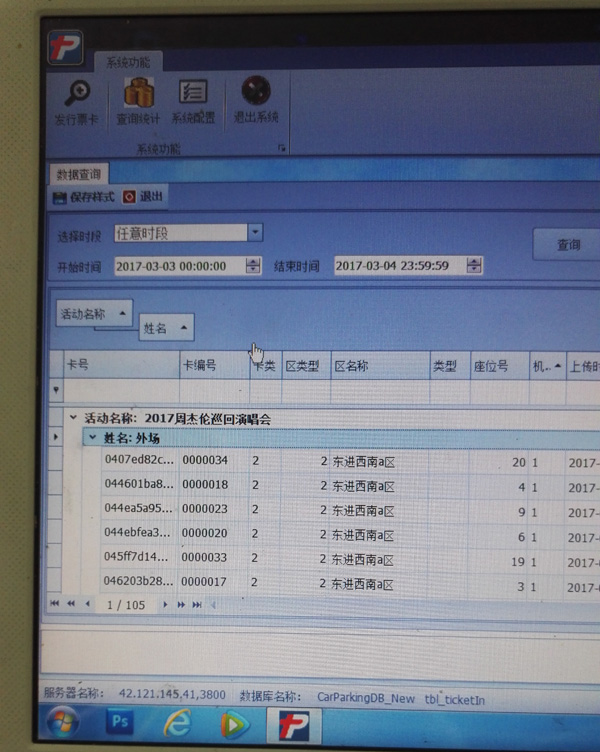Collapse the 姓名: 外场 group row
This screenshot has width=600, height=752.
click(x=92, y=438)
